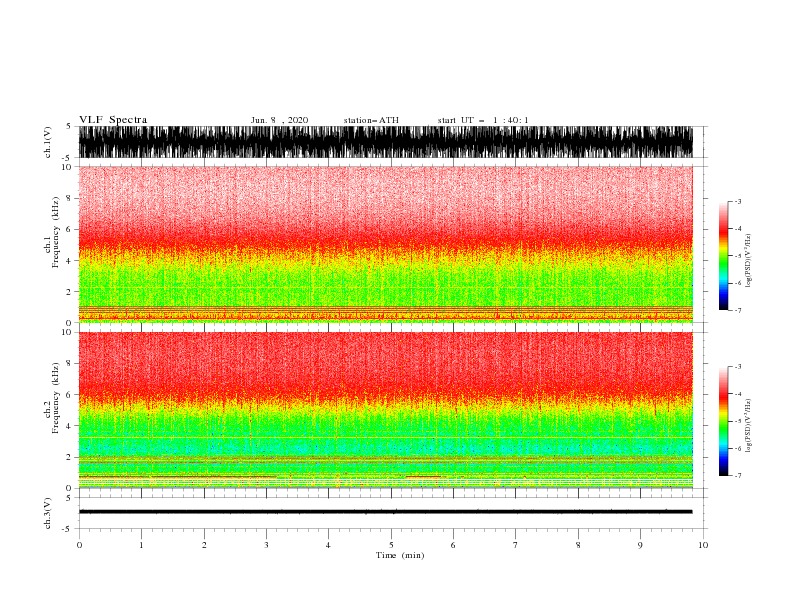Click inside the ch.1 spectrogram panel
This screenshot has width=792, height=612.
click(x=385, y=244)
